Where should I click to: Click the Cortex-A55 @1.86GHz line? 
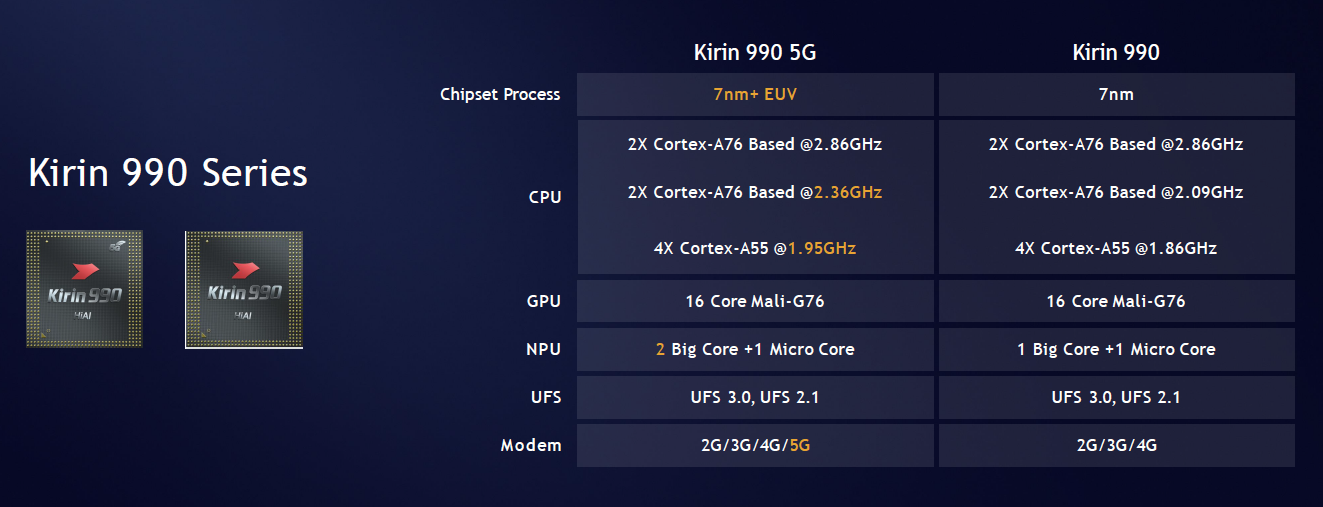tap(1116, 248)
